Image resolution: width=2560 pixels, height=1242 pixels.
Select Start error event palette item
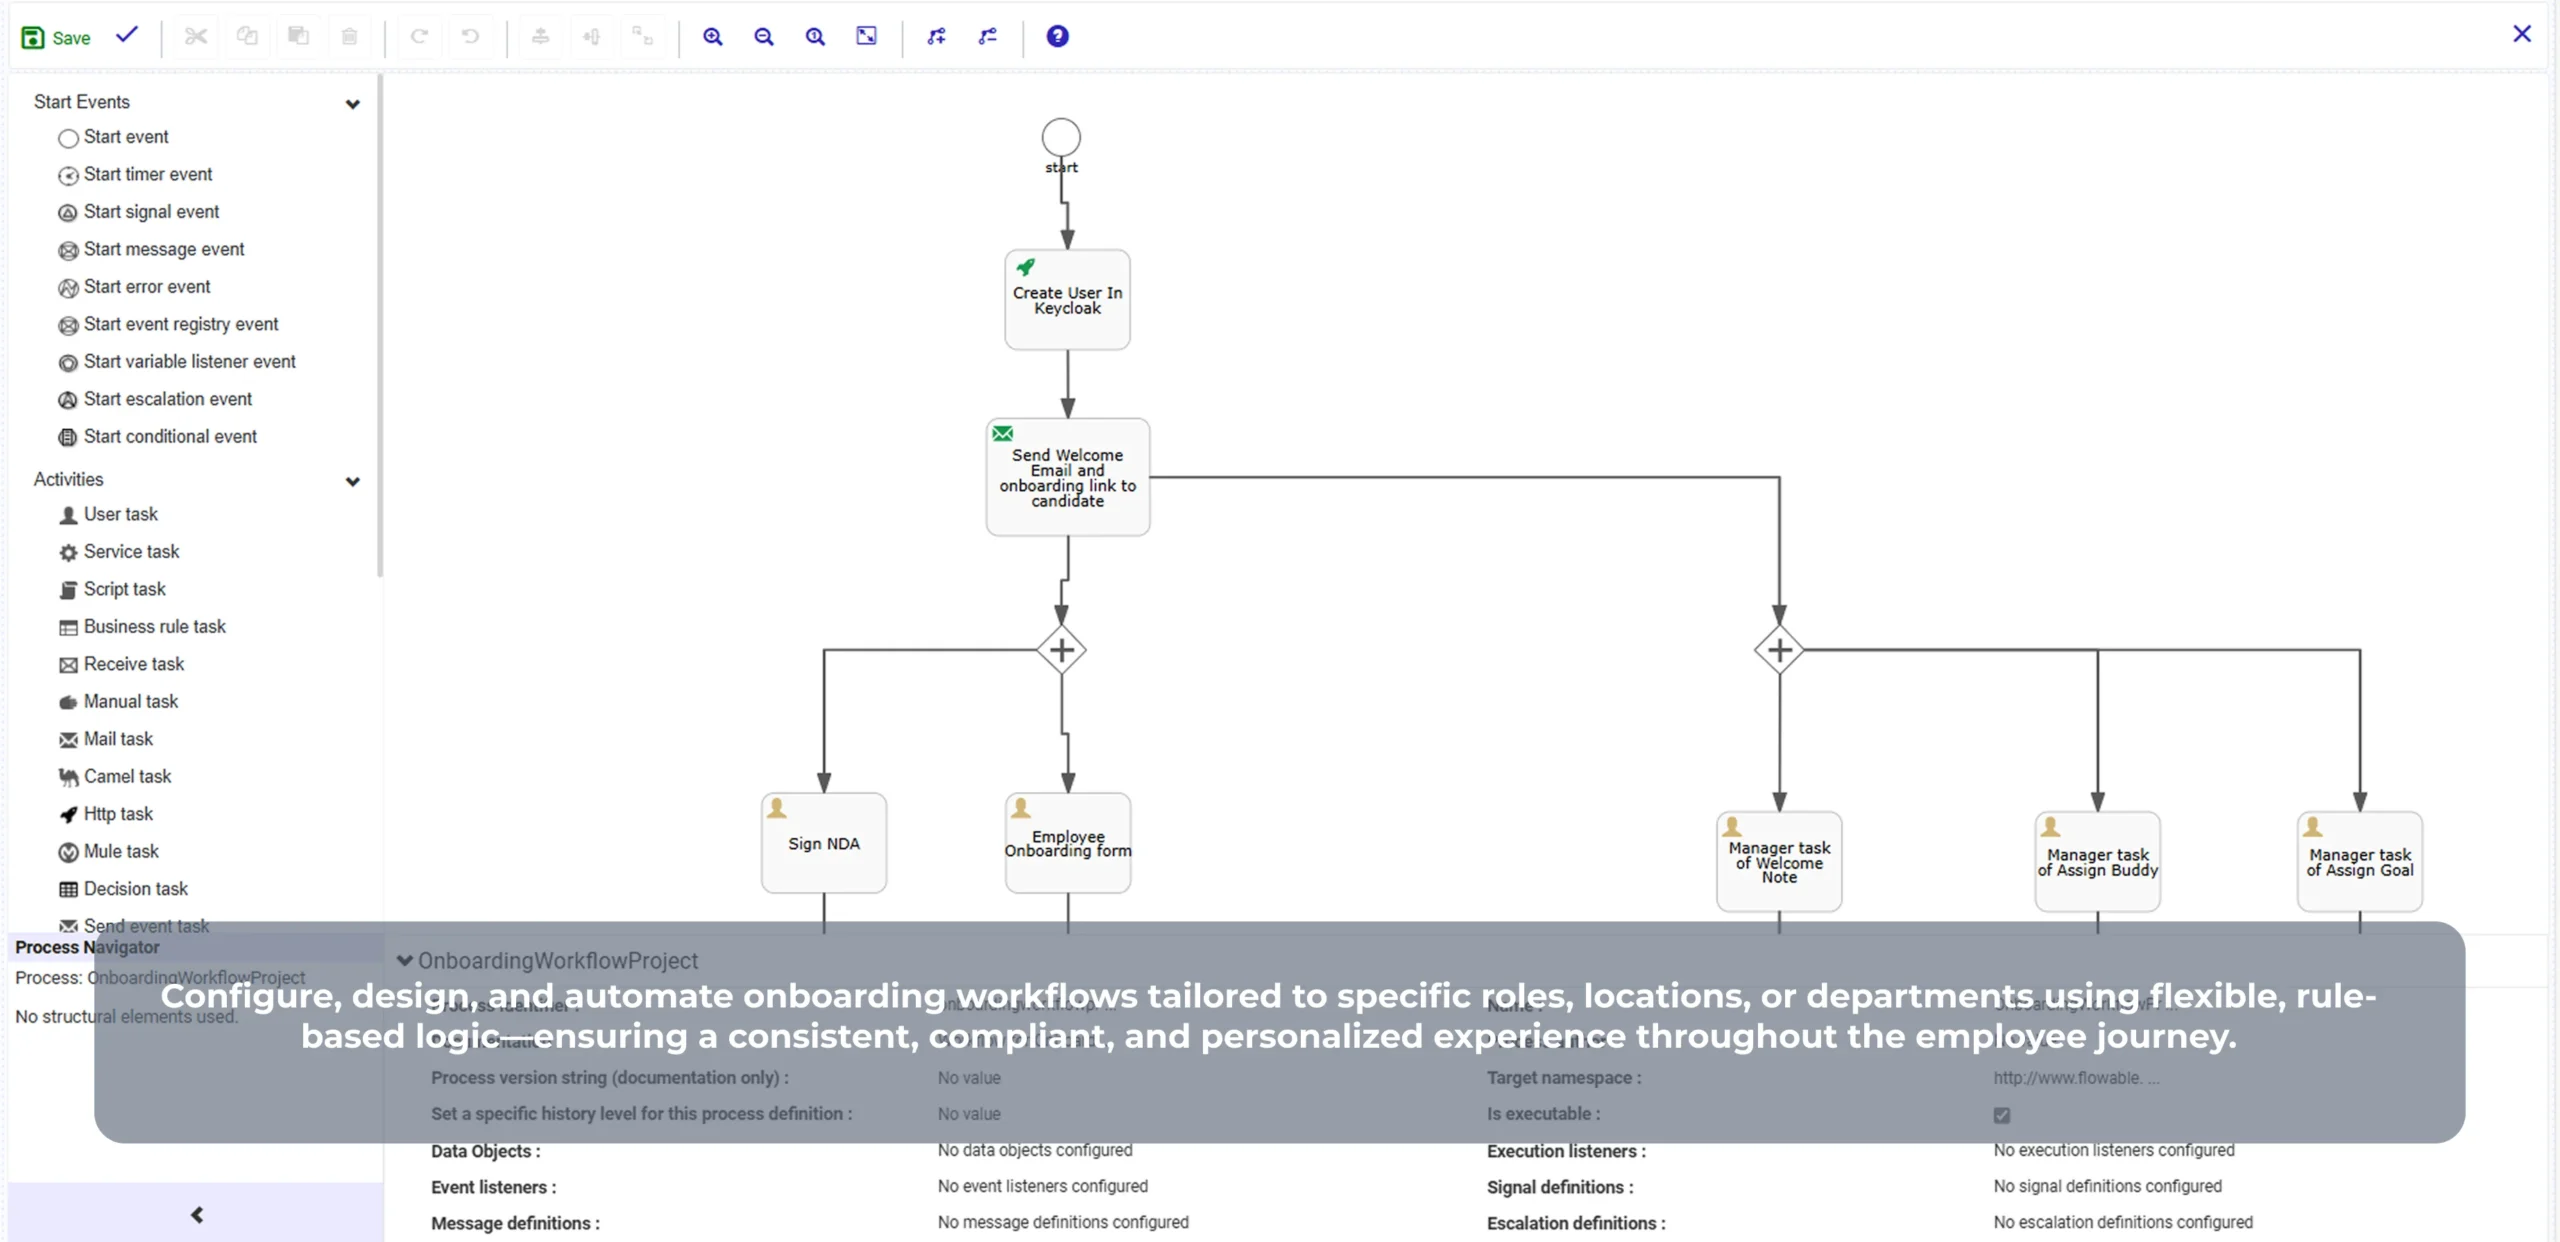pyautogui.click(x=134, y=287)
